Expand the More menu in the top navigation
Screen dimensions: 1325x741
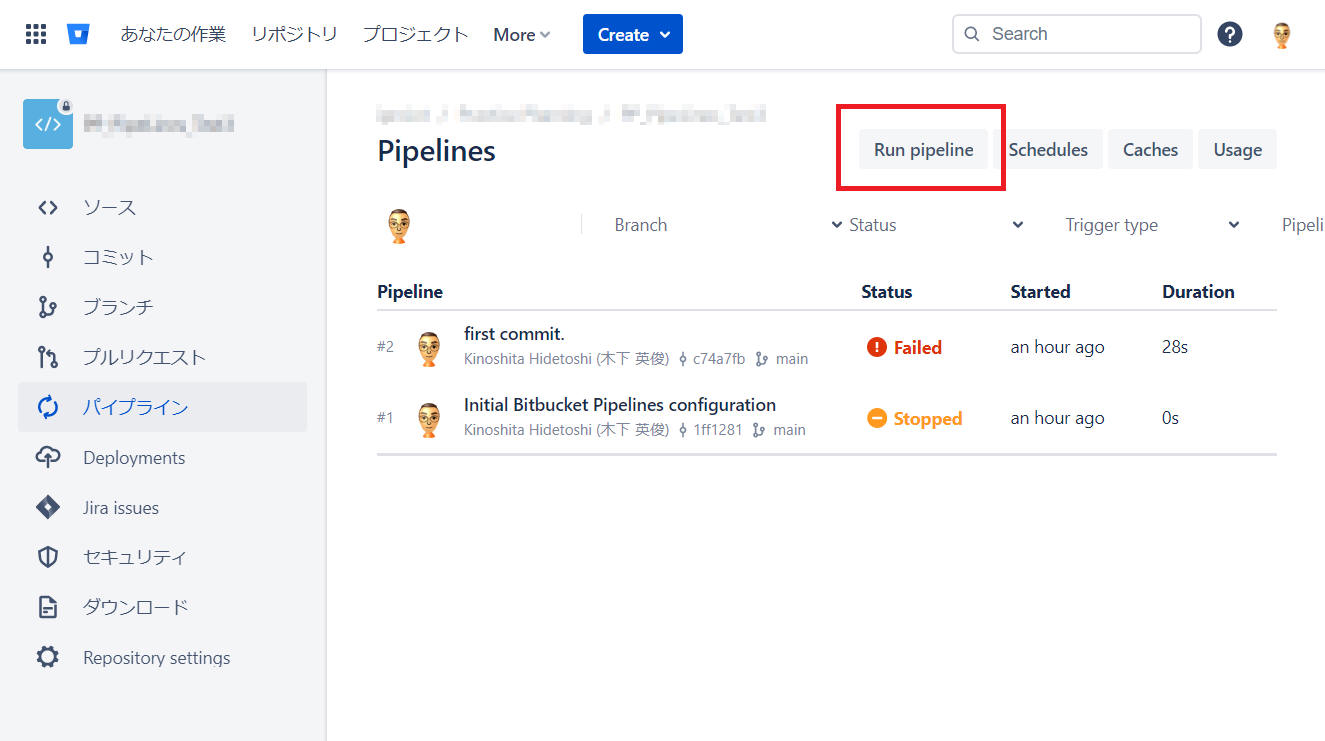pyautogui.click(x=521, y=35)
